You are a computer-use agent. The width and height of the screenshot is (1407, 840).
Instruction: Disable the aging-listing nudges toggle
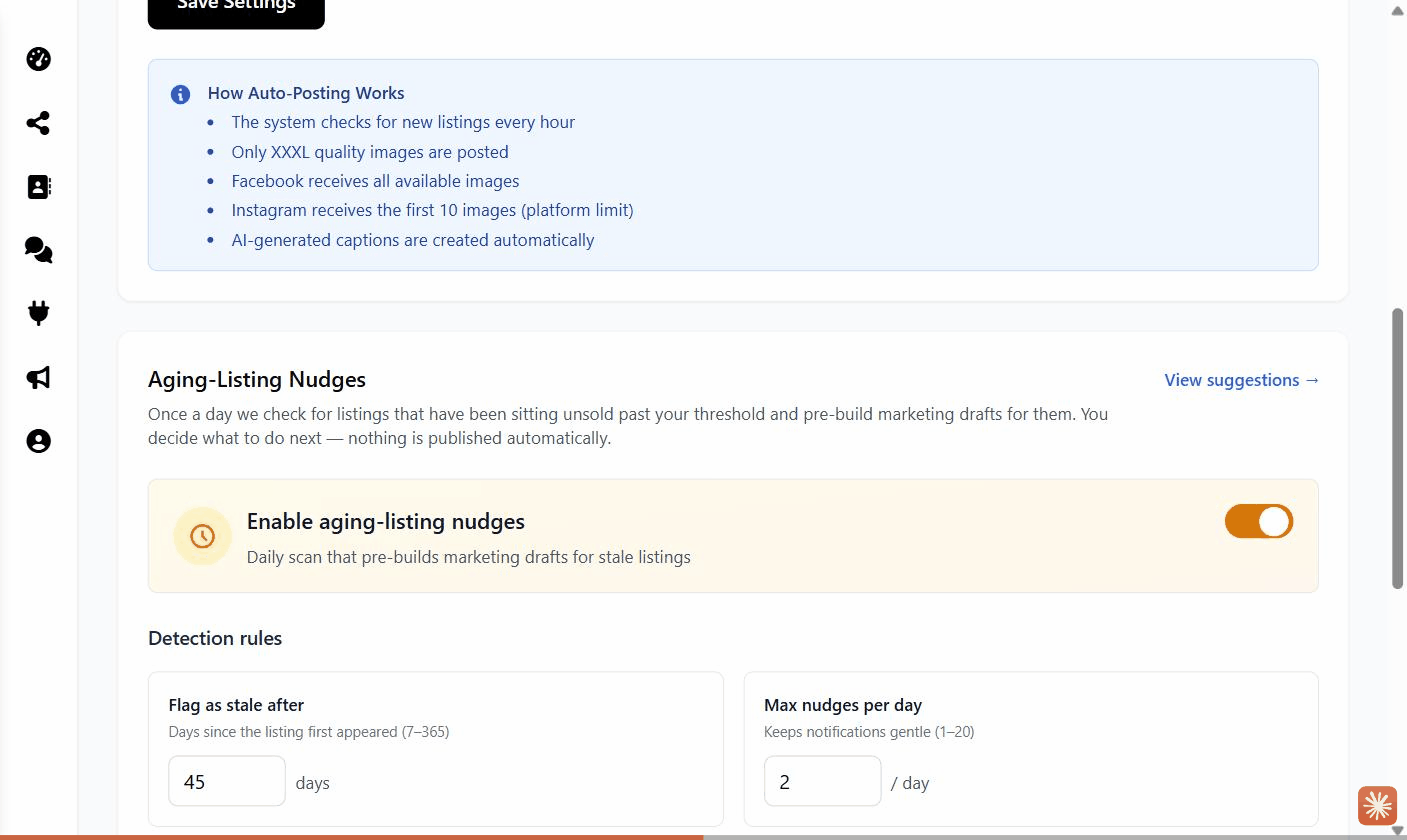pos(1259,521)
